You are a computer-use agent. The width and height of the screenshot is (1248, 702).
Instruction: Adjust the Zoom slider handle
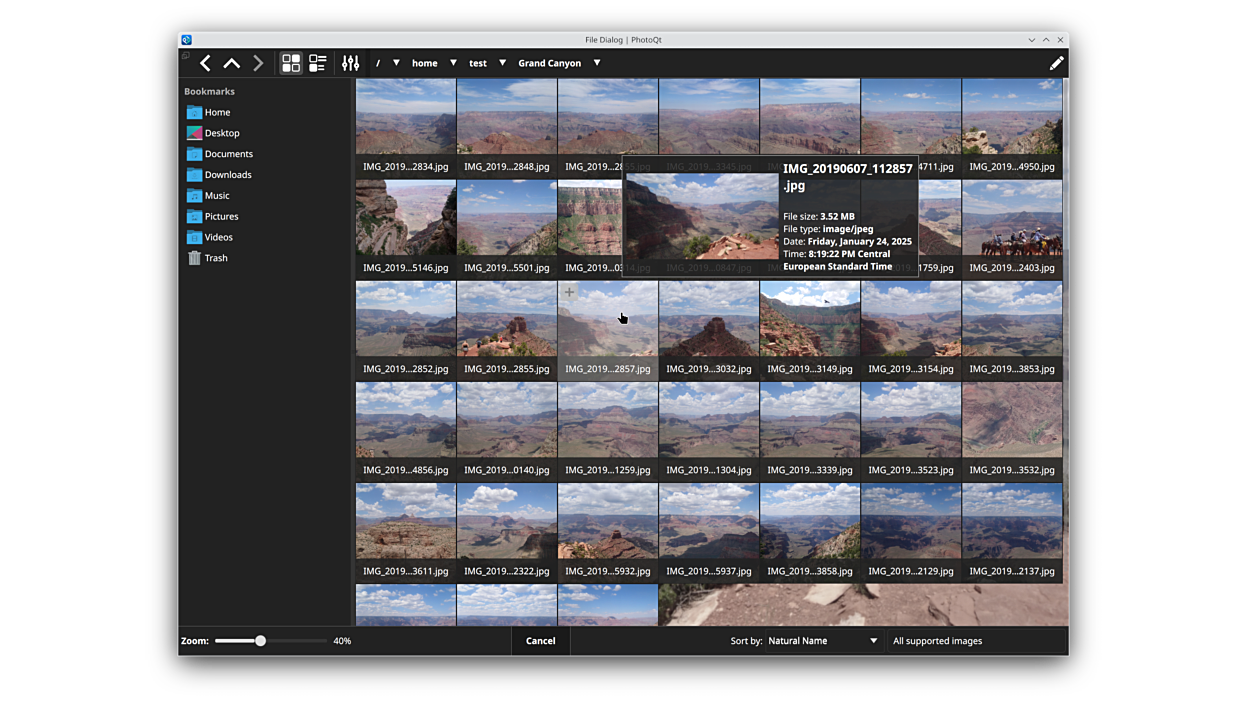tap(260, 641)
